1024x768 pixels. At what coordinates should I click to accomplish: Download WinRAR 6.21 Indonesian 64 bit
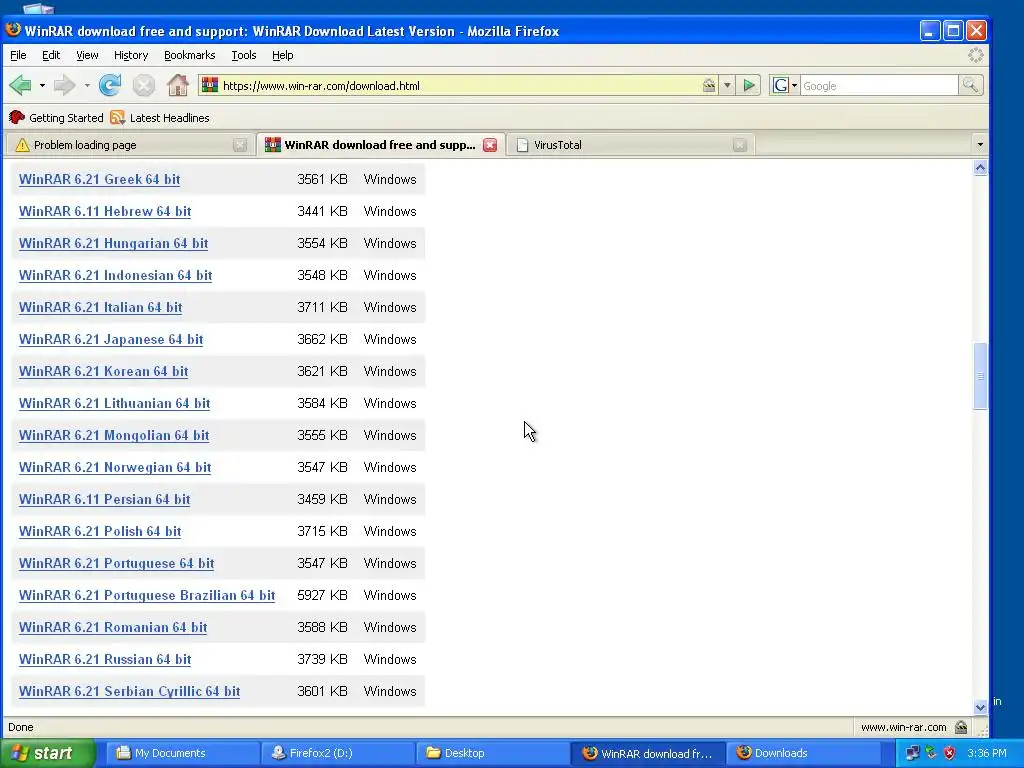click(115, 276)
